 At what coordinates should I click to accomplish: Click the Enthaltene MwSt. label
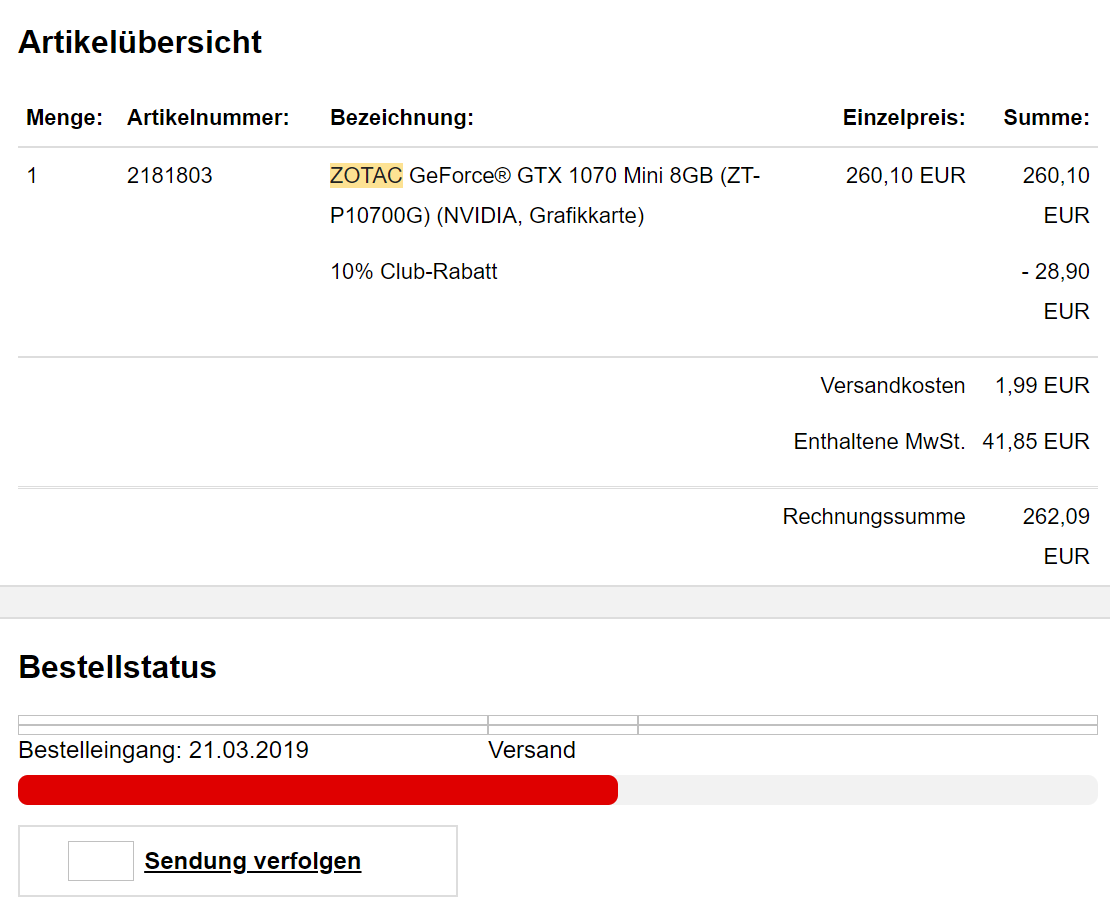879,442
